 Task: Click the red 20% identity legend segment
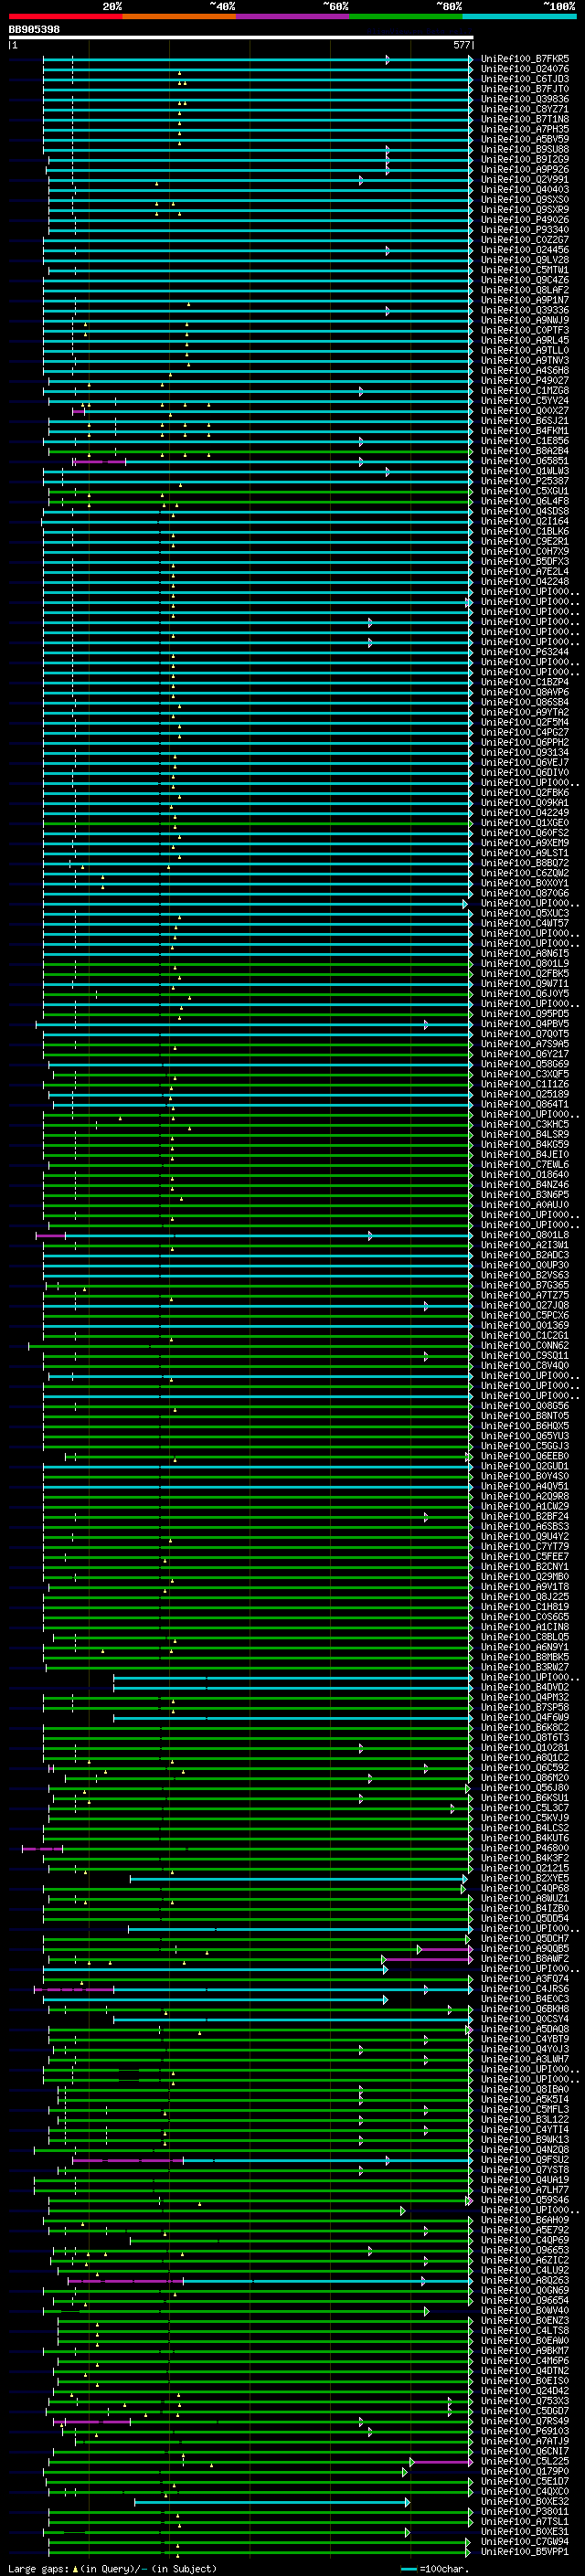pyautogui.click(x=65, y=17)
